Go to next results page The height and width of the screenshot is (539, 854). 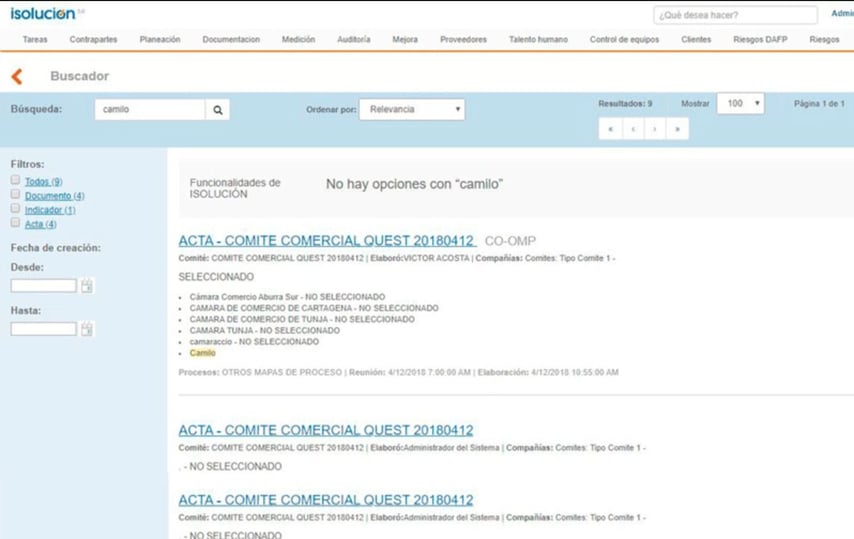[x=655, y=129]
